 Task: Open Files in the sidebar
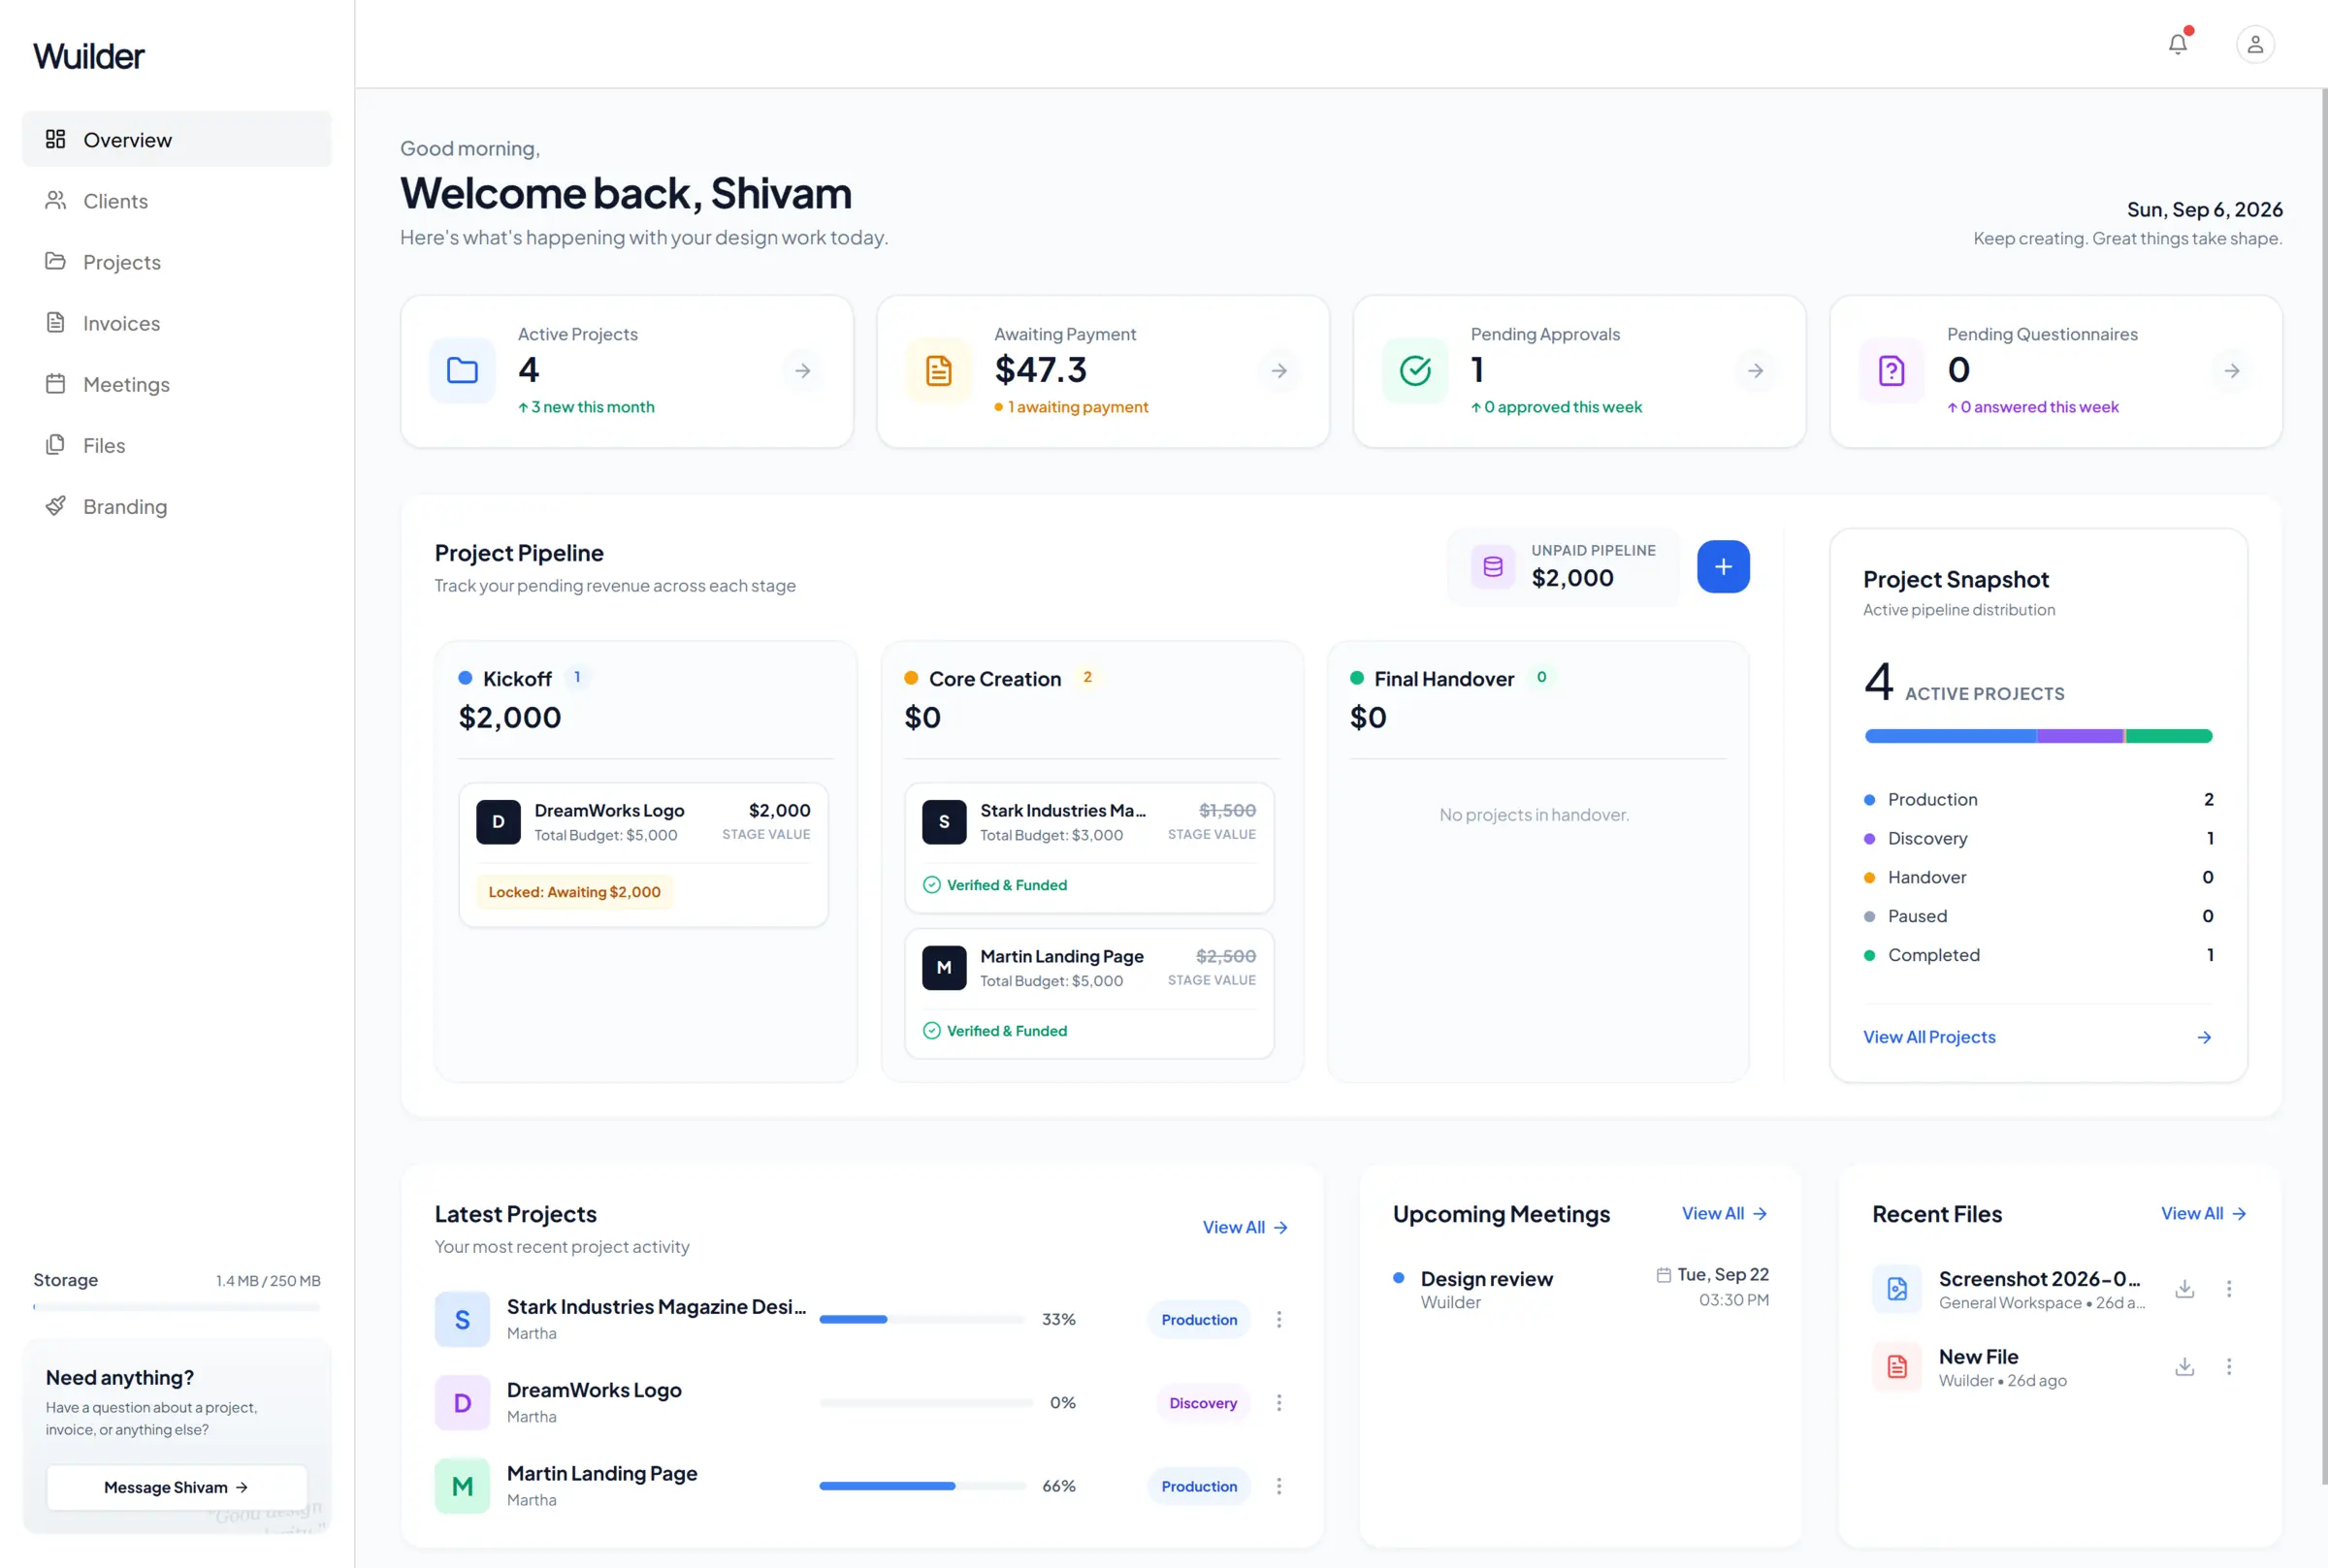click(x=177, y=445)
